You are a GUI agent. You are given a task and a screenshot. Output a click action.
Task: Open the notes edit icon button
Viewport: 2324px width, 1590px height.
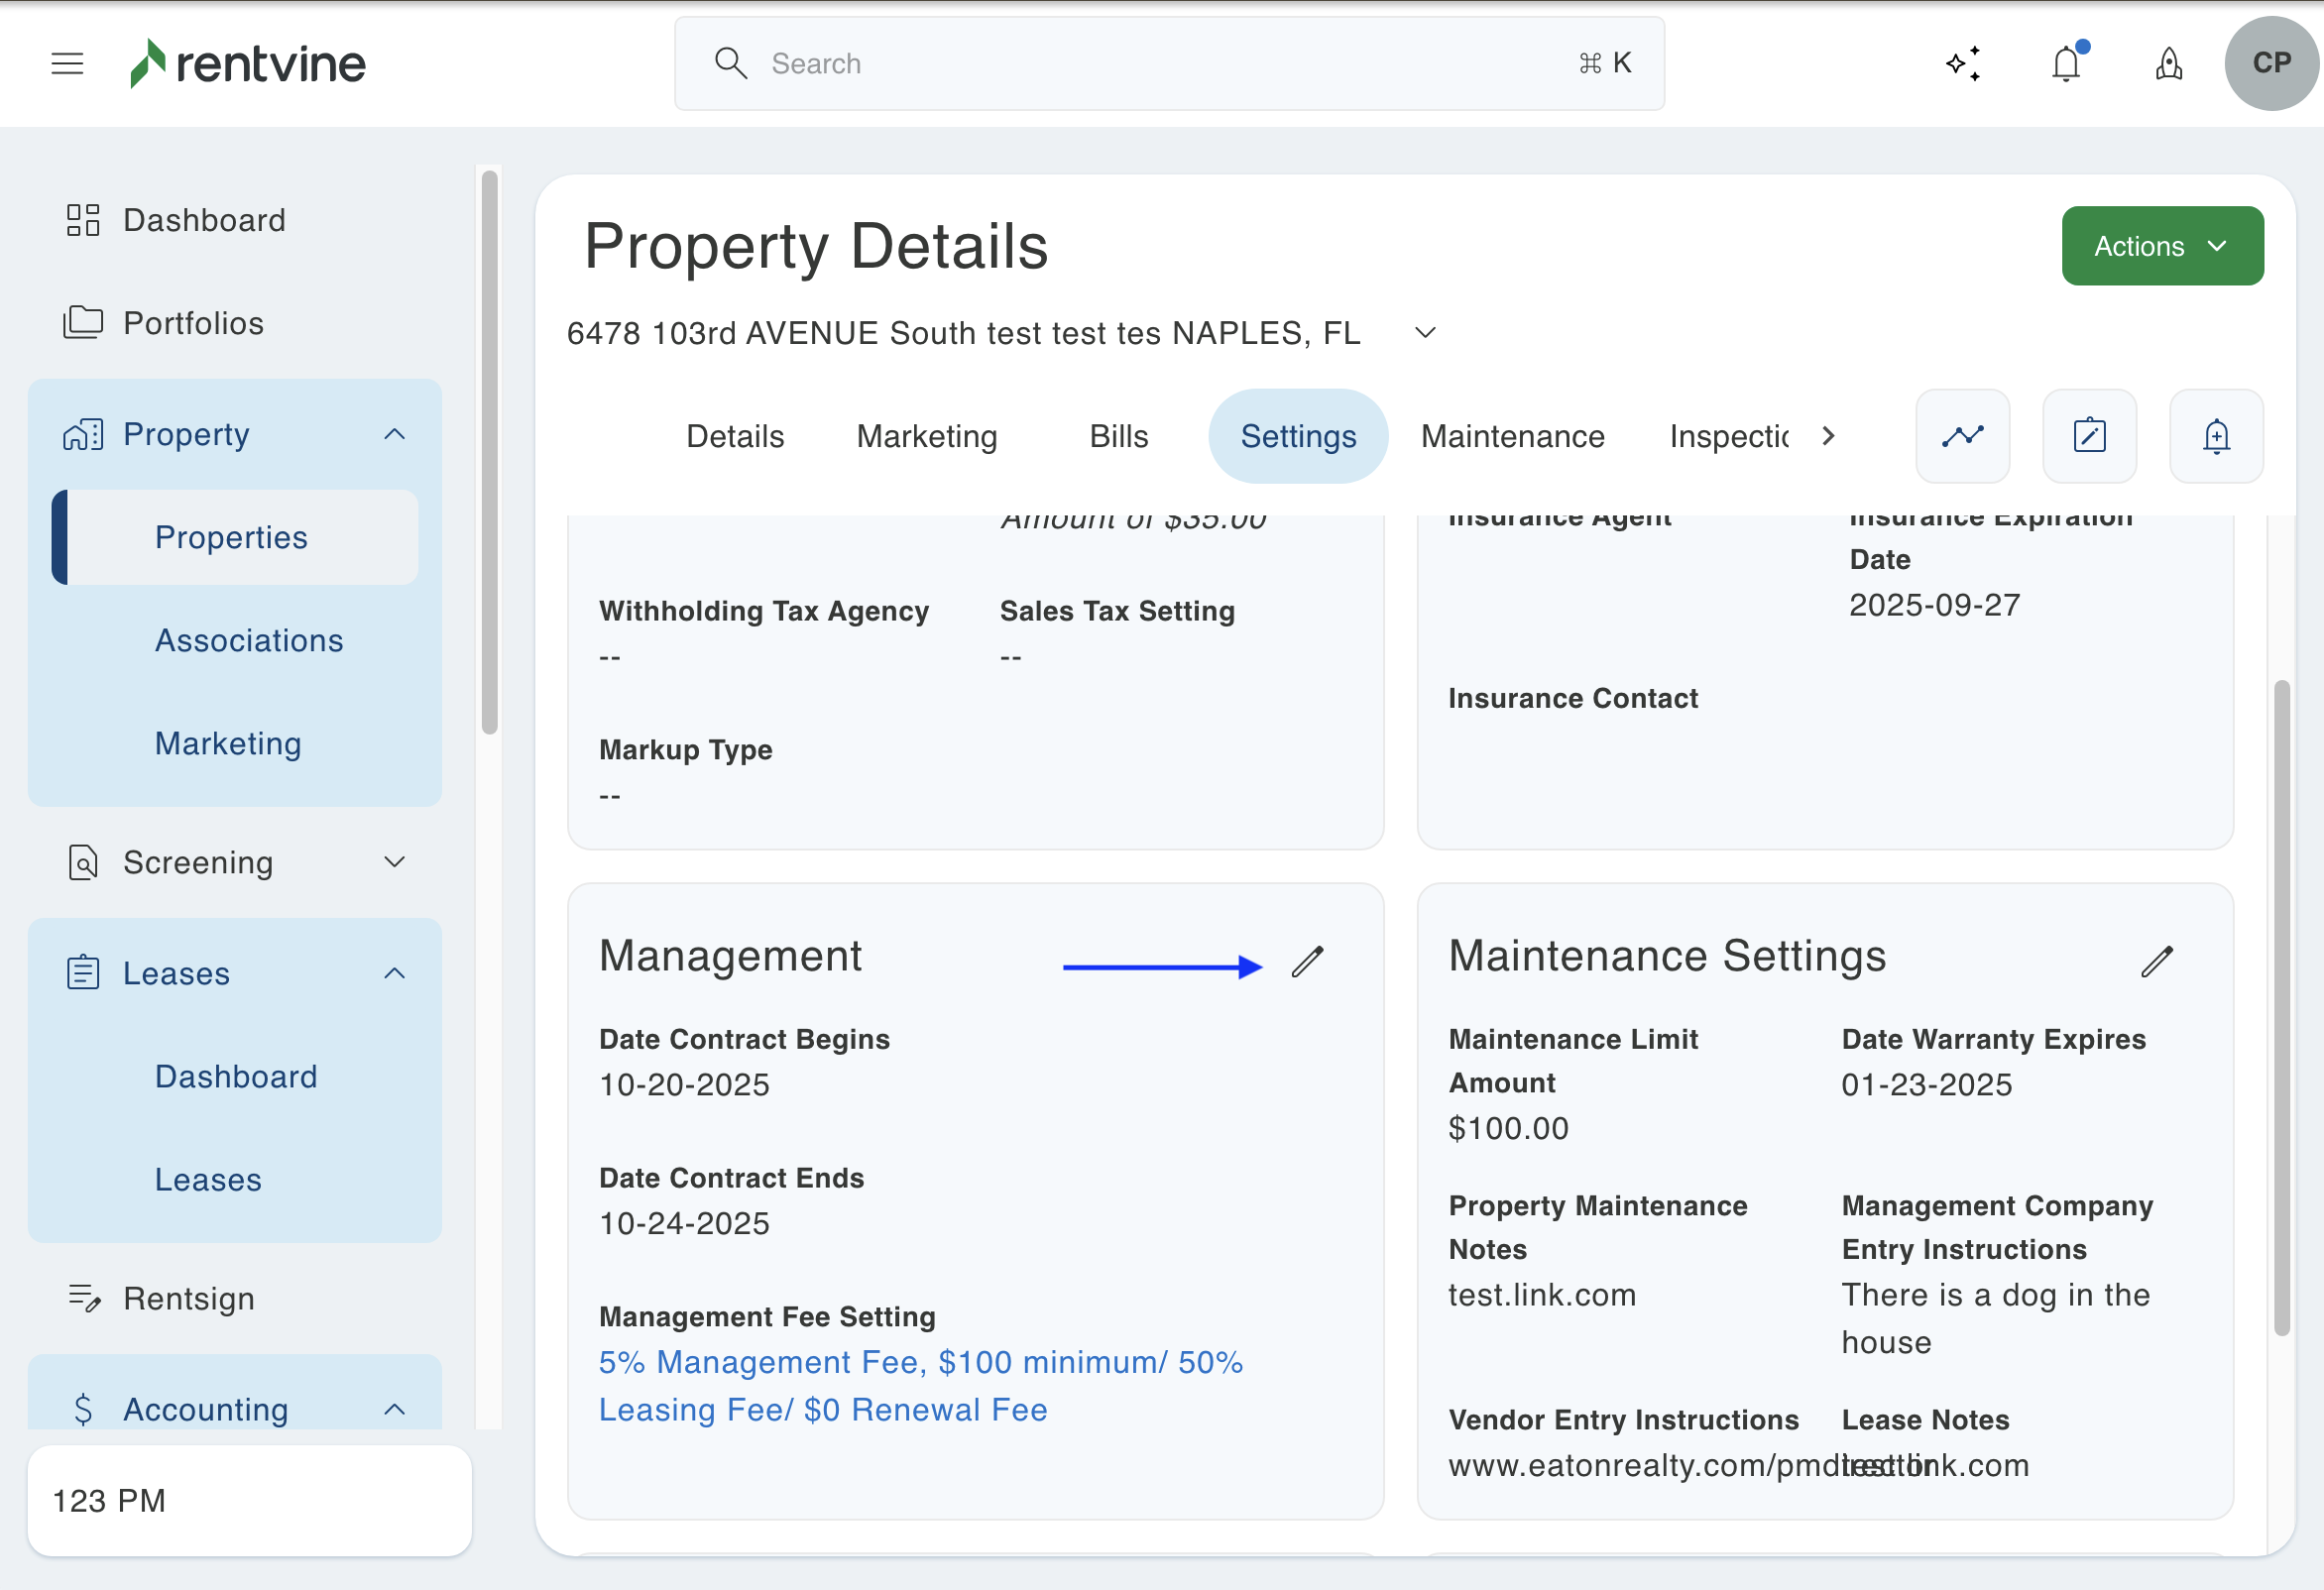tap(2089, 436)
